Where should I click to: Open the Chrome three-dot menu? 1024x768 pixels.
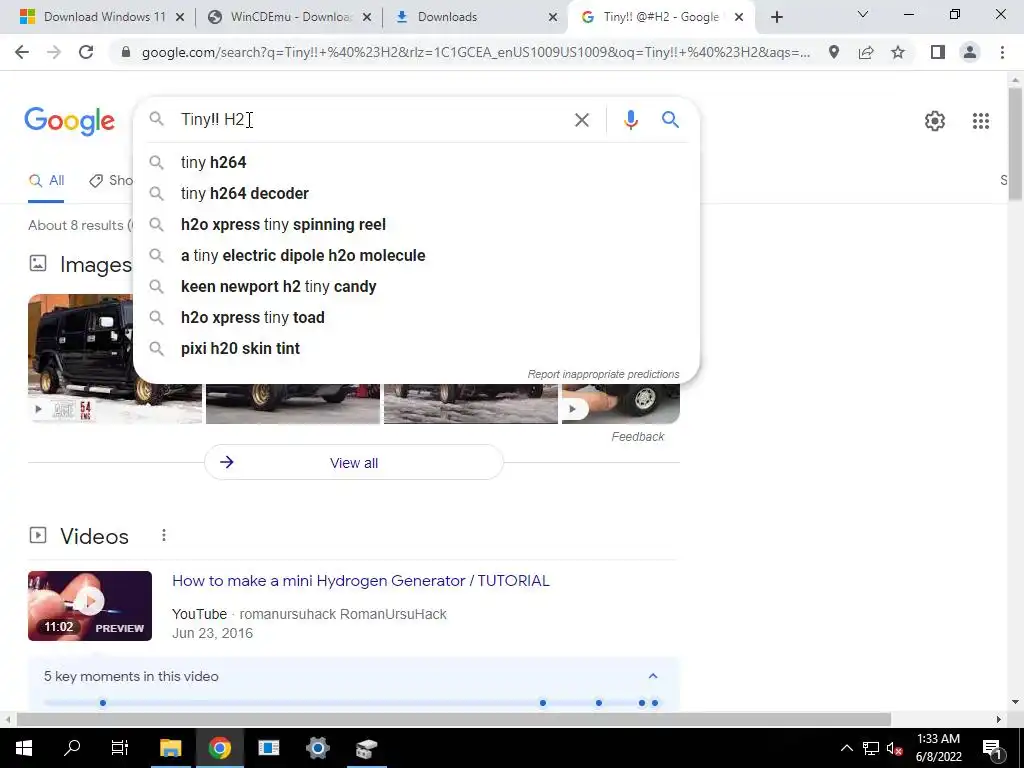1002,52
